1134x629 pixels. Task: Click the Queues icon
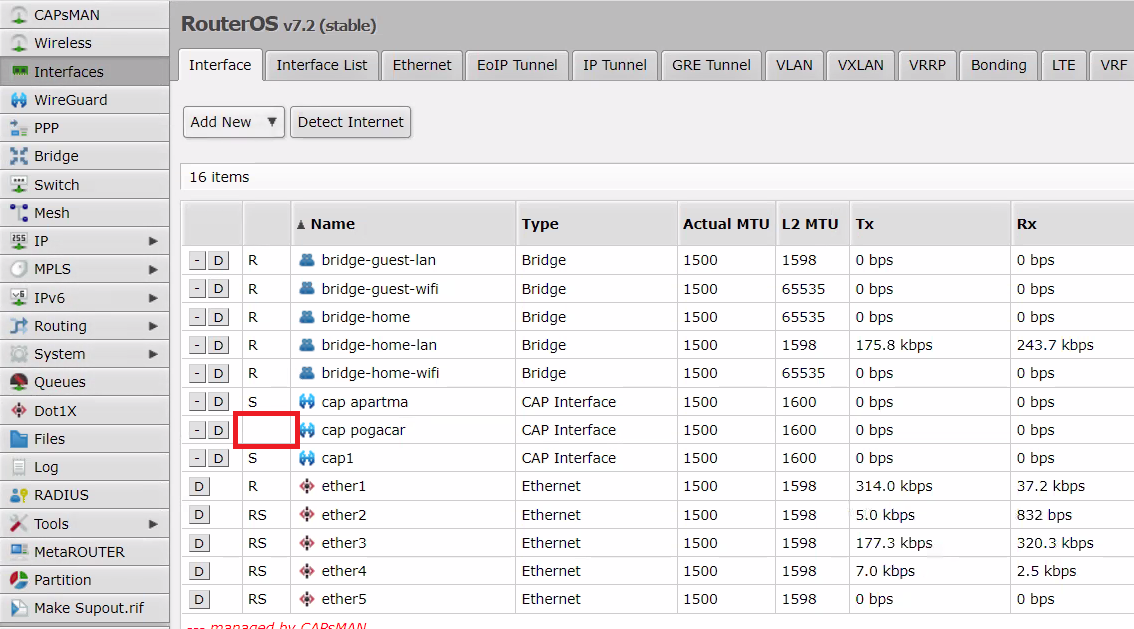tap(19, 382)
